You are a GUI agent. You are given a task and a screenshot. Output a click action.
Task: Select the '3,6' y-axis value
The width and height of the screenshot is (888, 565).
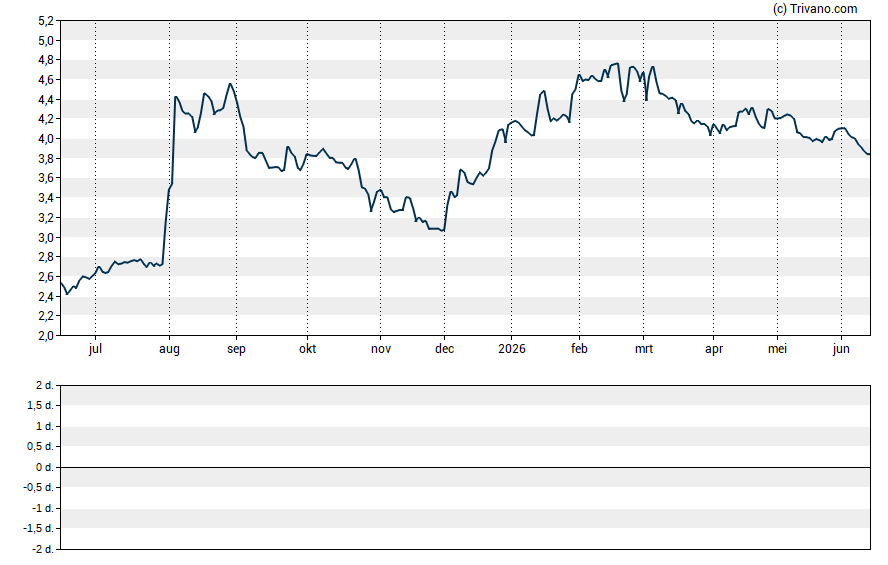(46, 178)
